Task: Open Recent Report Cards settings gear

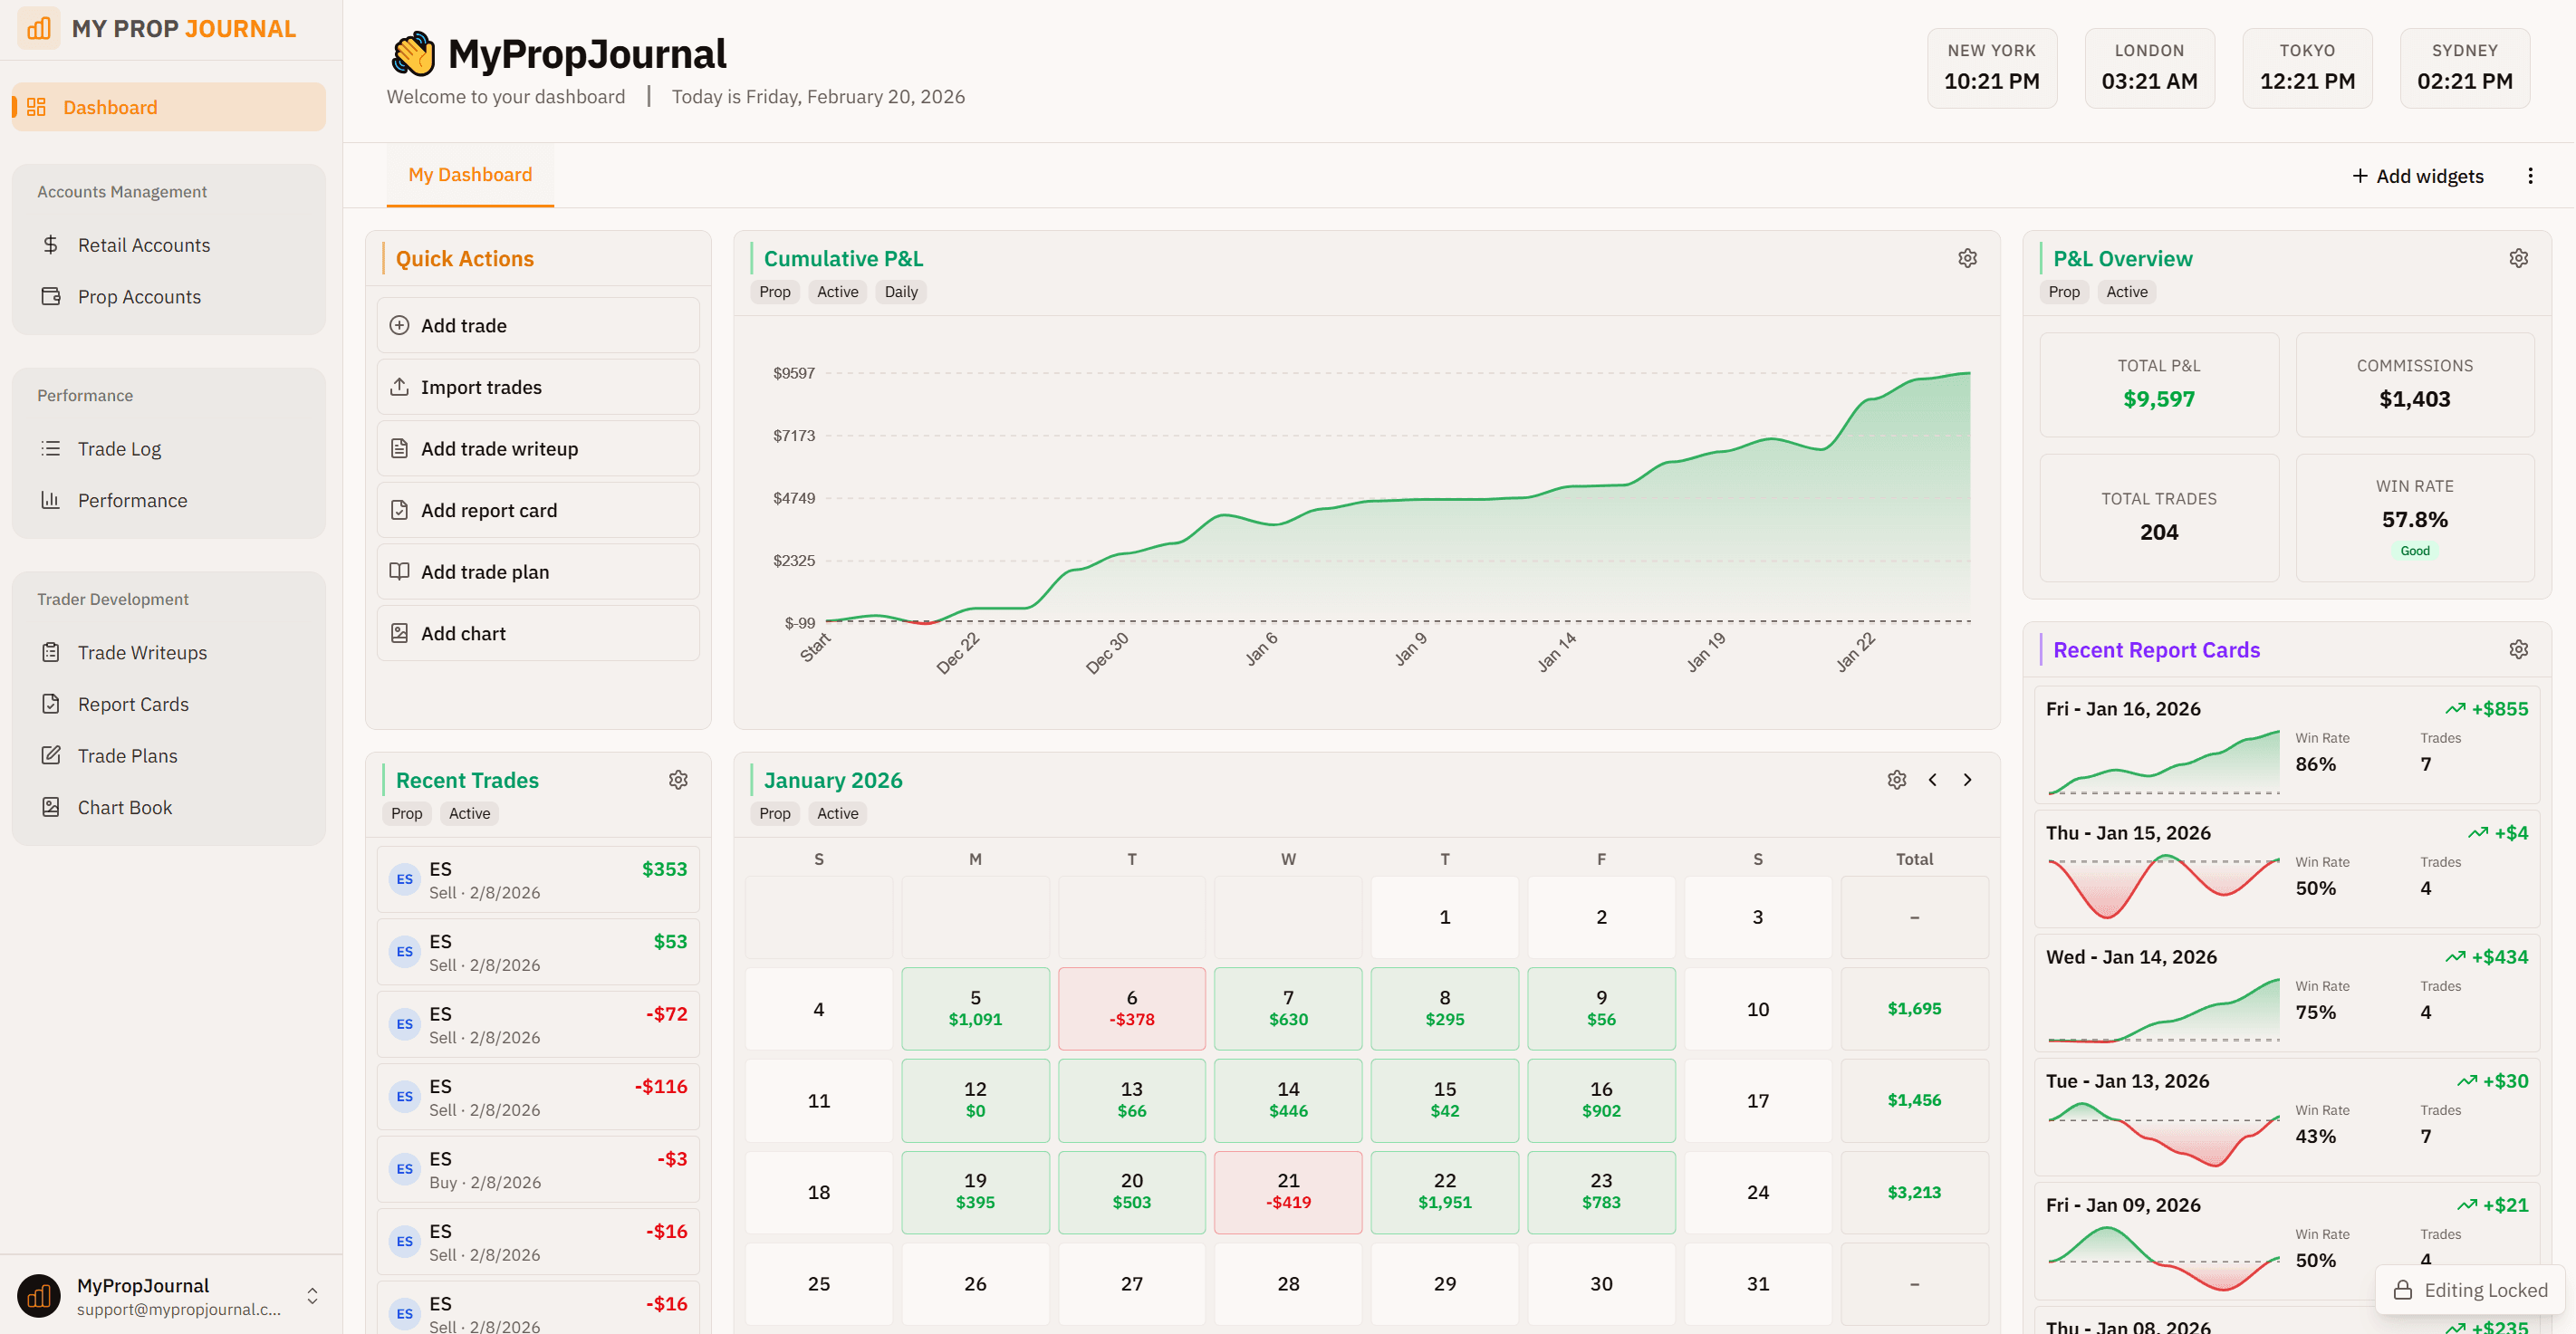Action: point(2518,650)
